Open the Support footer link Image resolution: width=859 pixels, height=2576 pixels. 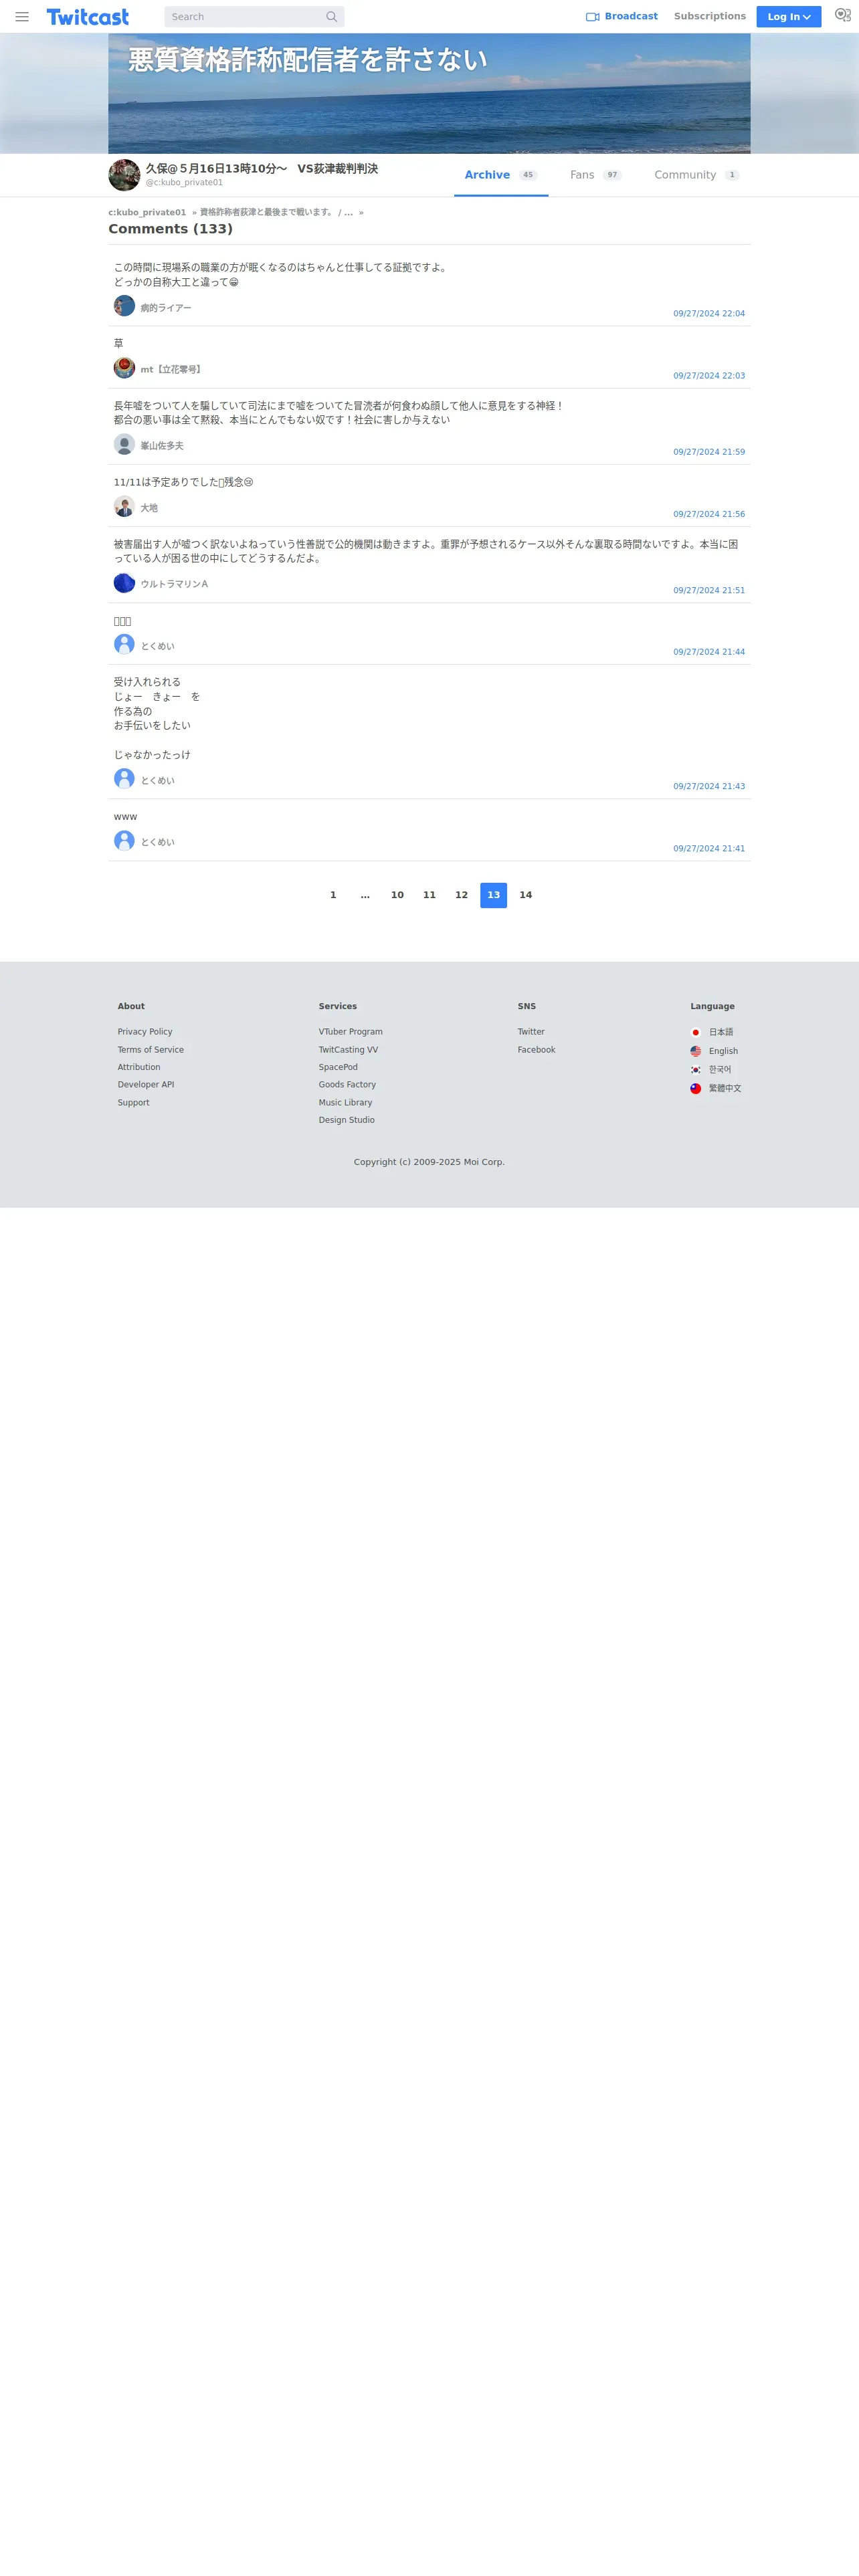click(133, 1103)
